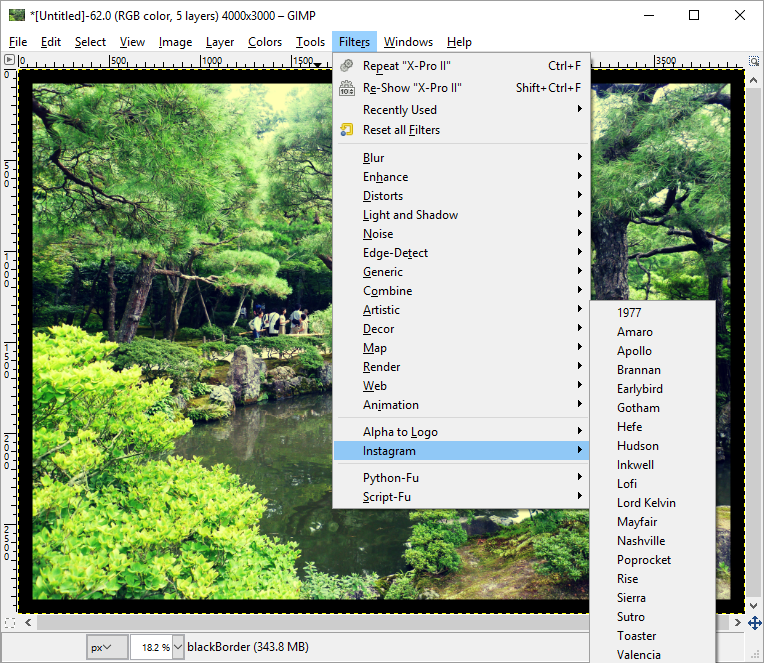Screen dimensions: 764x663
Task: Click the navigate image display icon
Action: [x=755, y=622]
